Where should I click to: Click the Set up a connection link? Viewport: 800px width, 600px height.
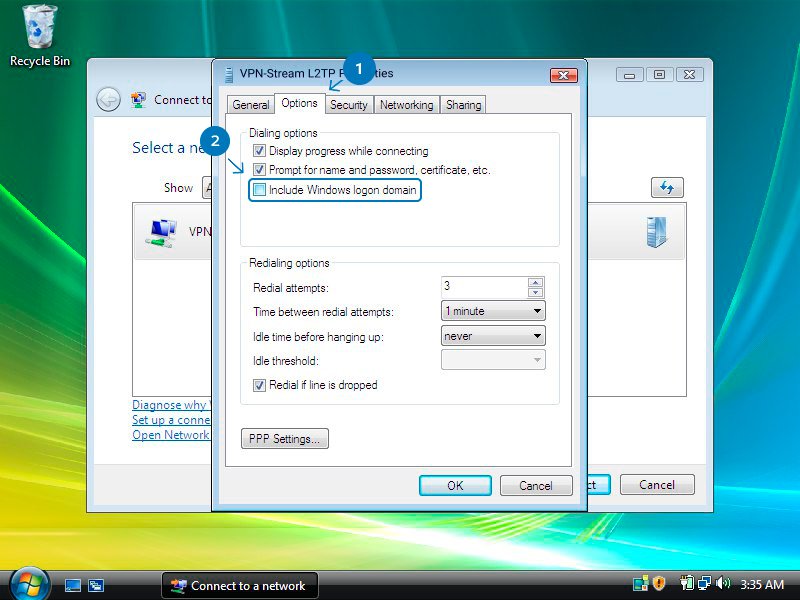click(x=171, y=420)
